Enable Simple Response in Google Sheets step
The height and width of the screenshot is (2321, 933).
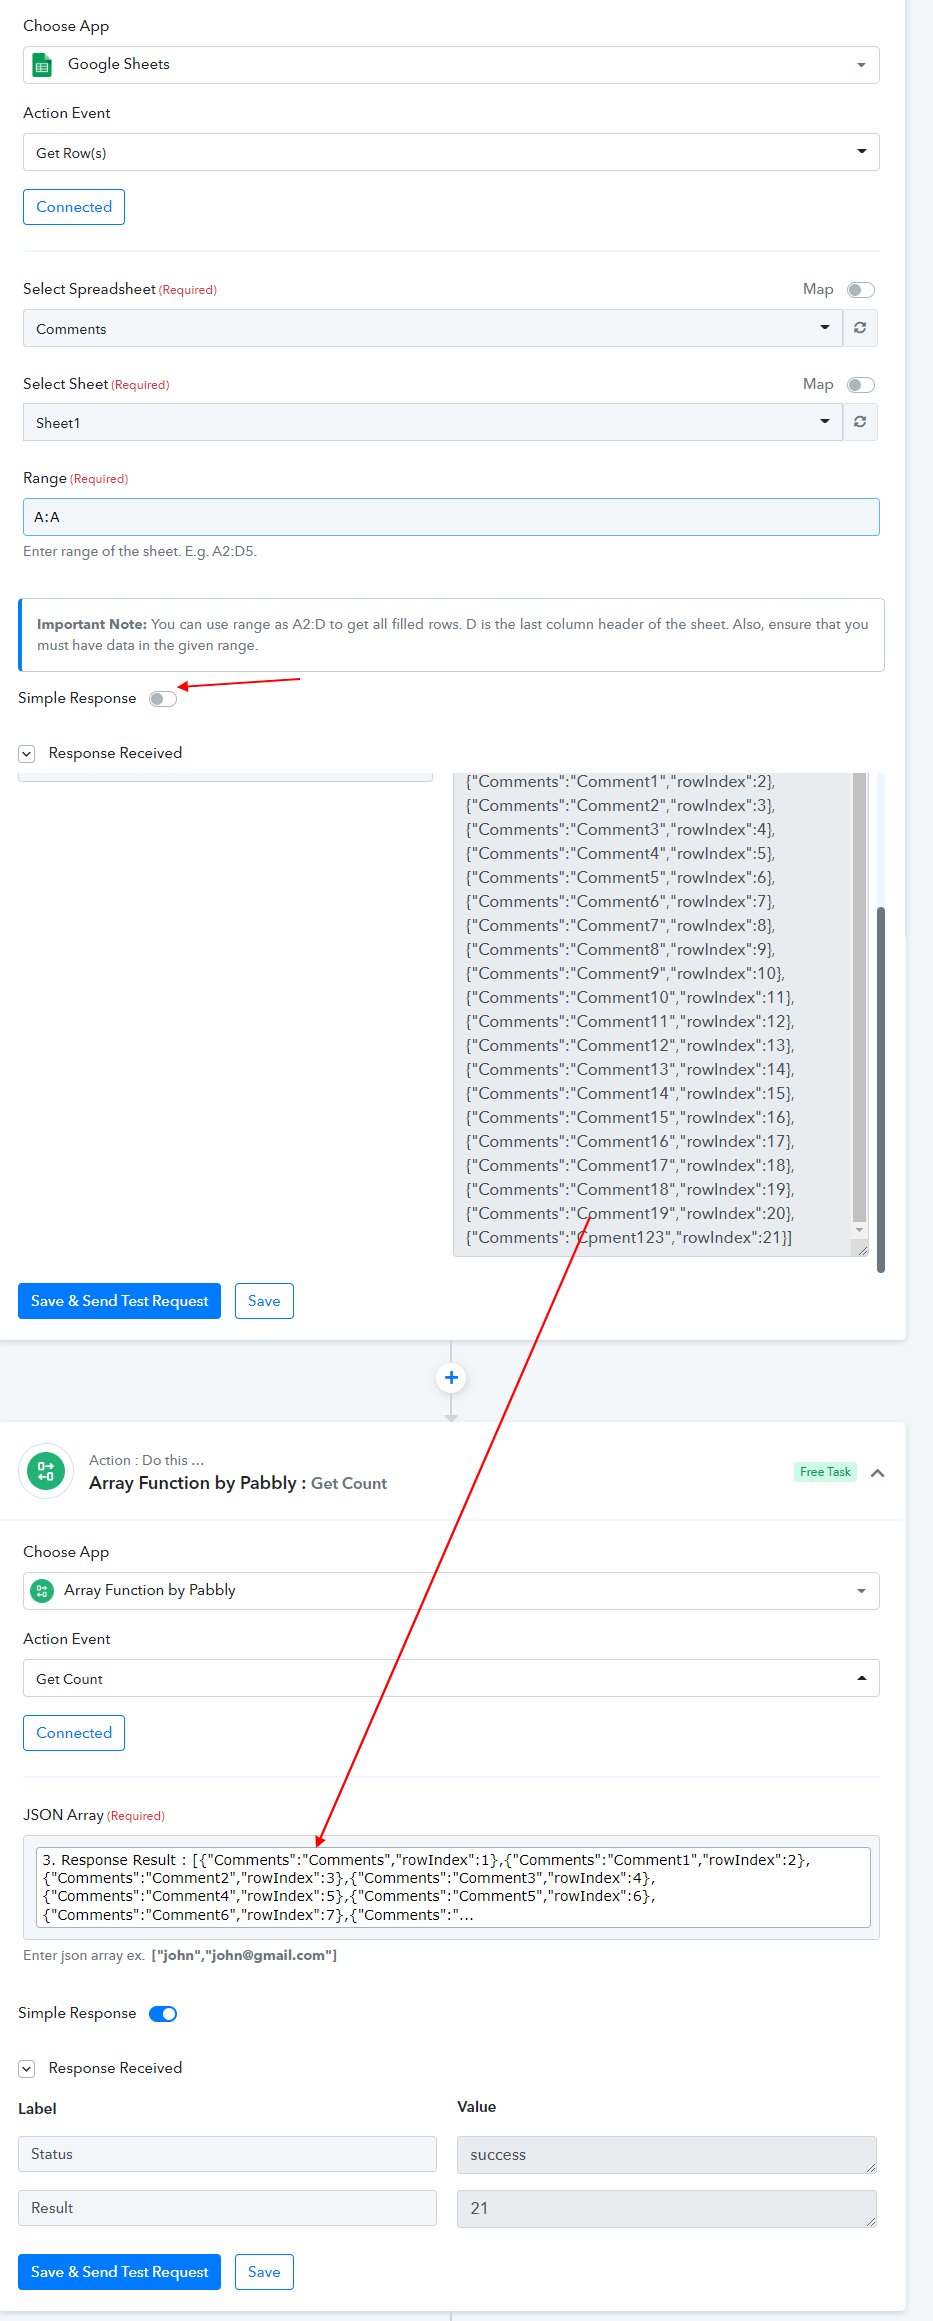tap(163, 699)
